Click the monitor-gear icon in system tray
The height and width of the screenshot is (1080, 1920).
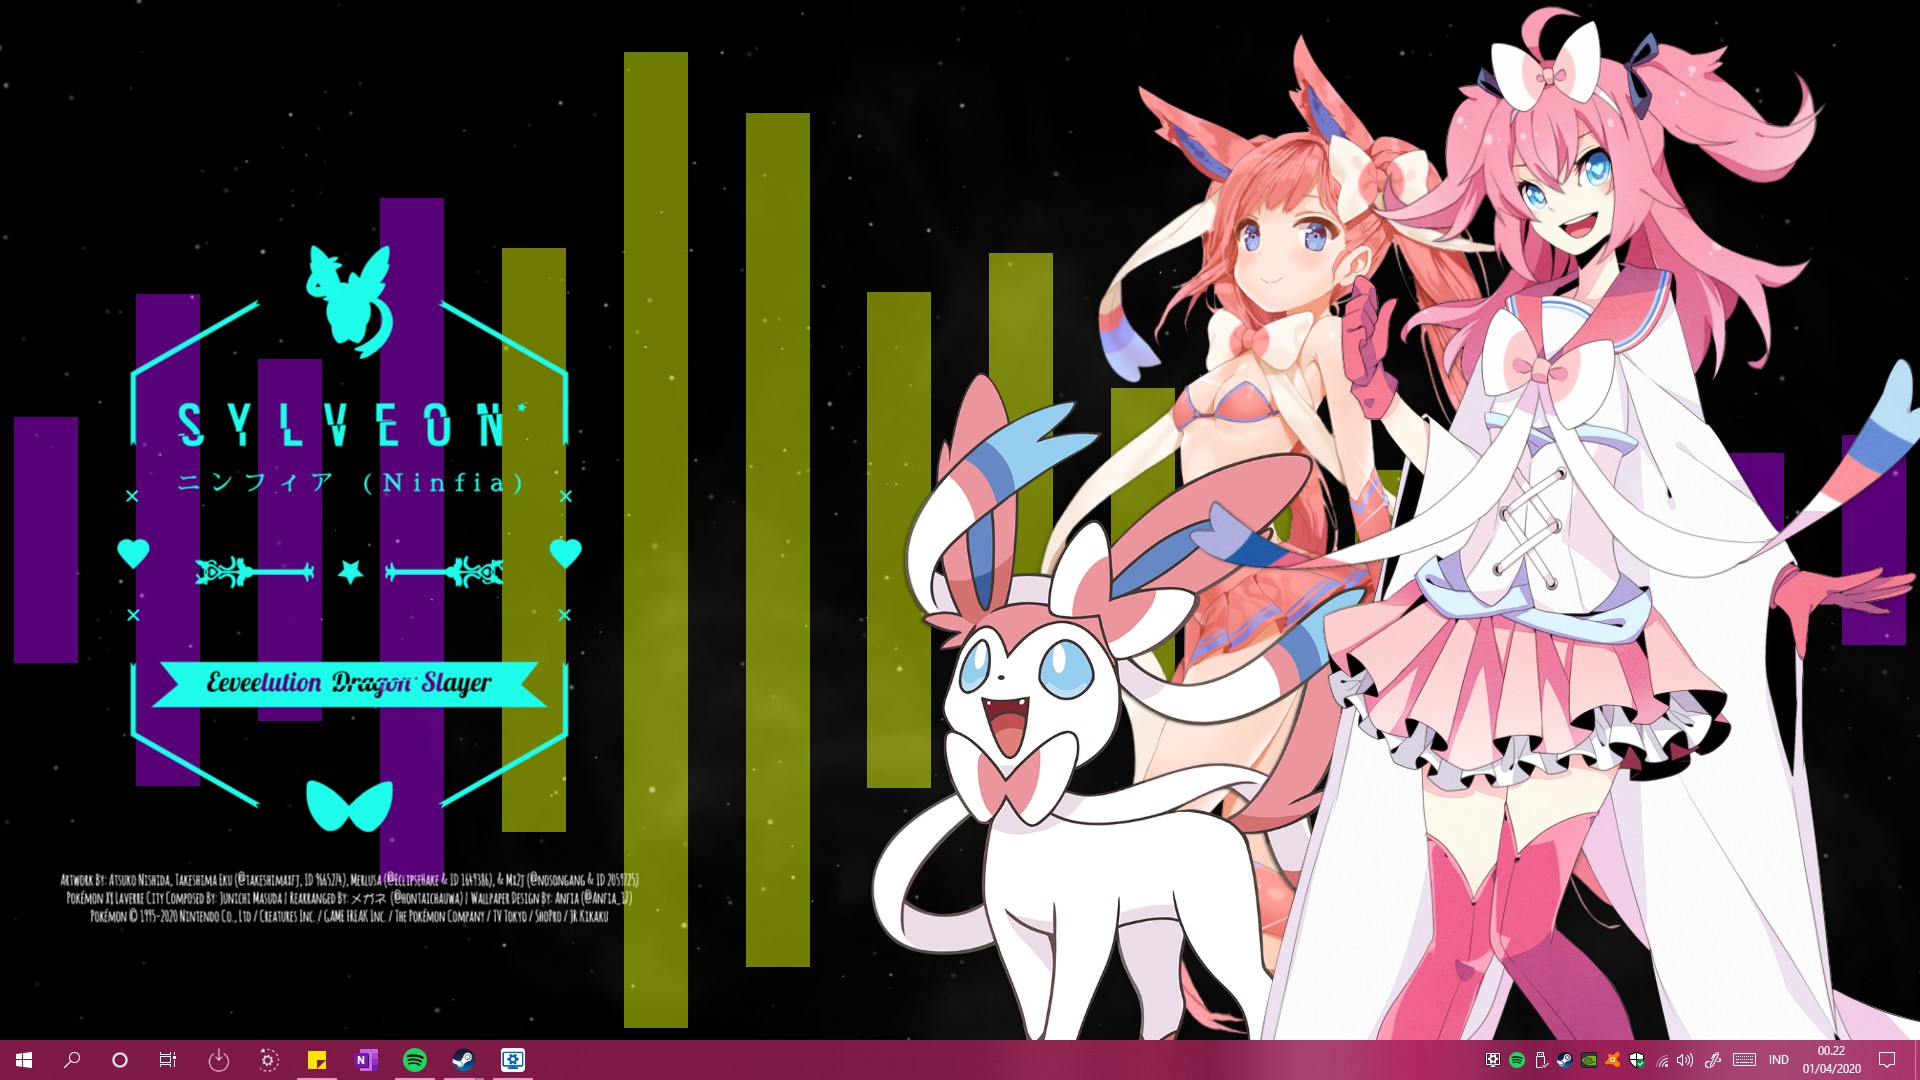point(1493,1060)
